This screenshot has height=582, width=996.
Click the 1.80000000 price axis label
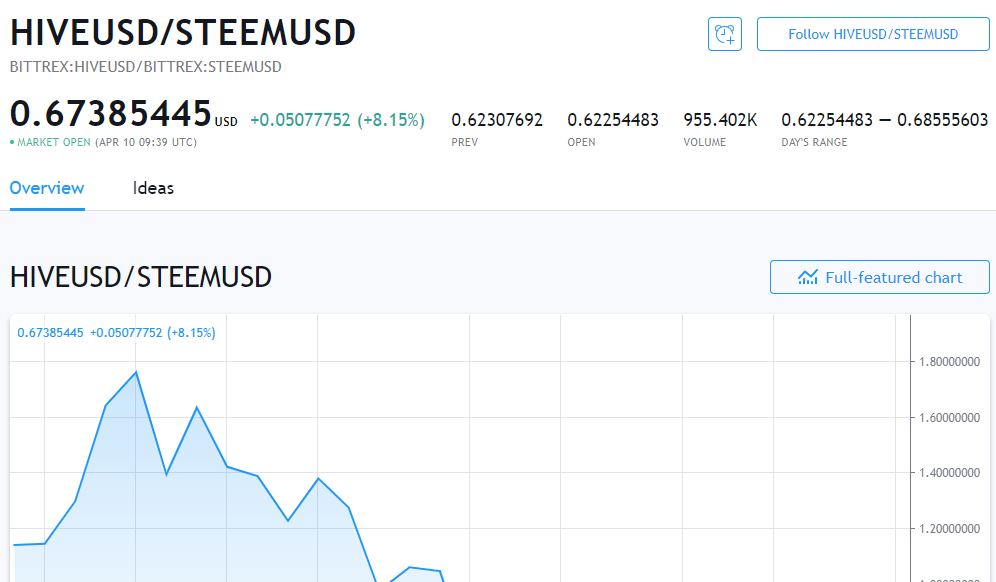[x=950, y=362]
